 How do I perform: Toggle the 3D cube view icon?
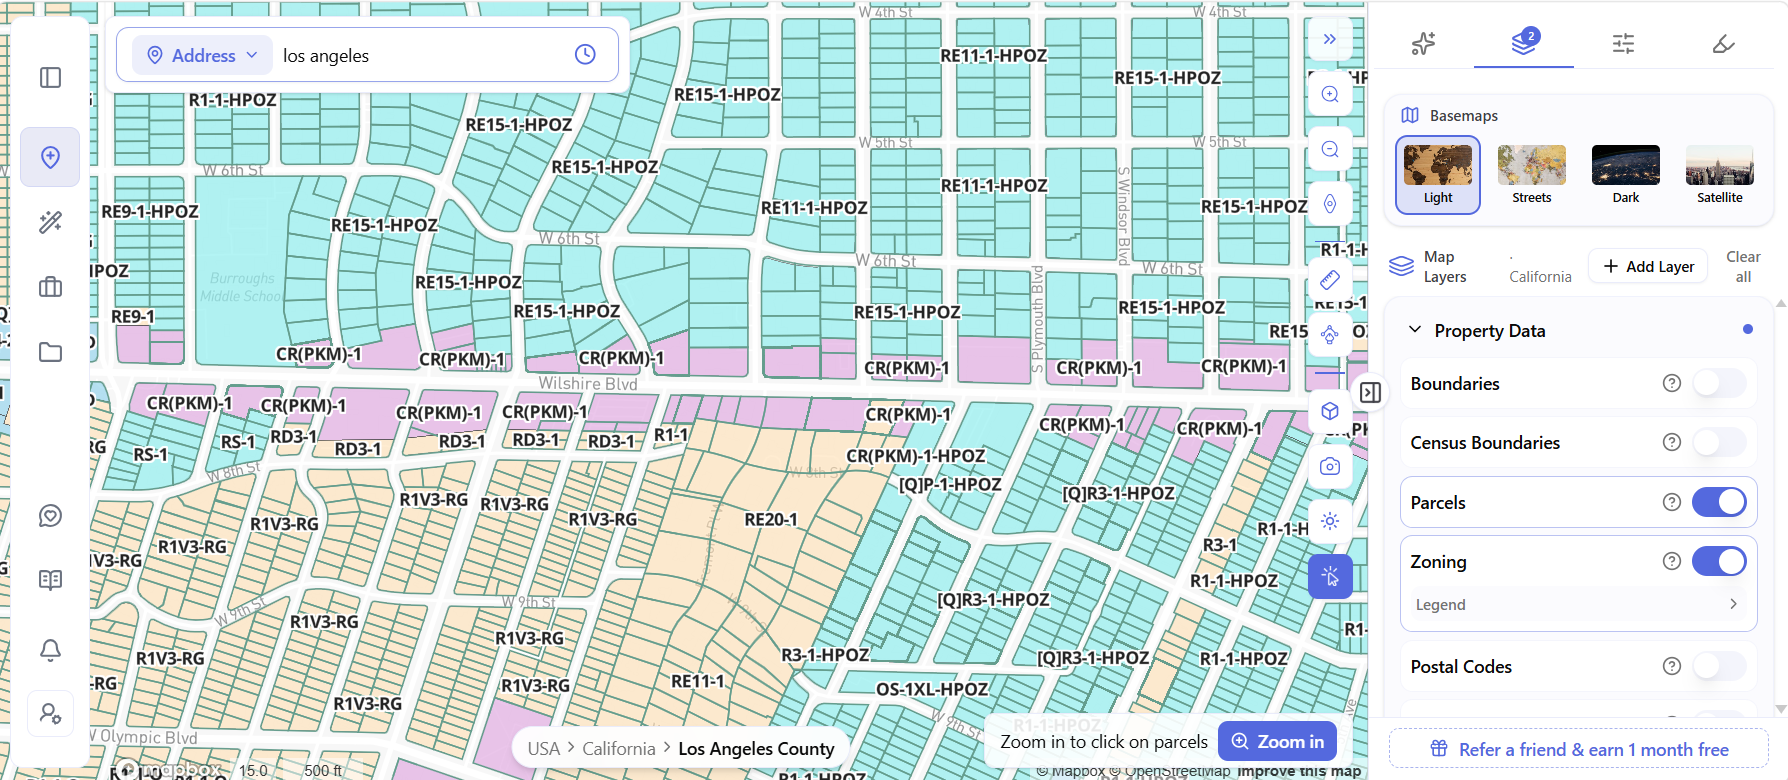pos(1330,411)
